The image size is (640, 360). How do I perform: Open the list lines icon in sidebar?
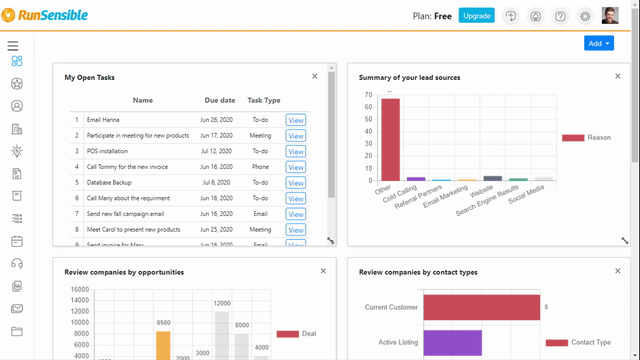pyautogui.click(x=17, y=219)
